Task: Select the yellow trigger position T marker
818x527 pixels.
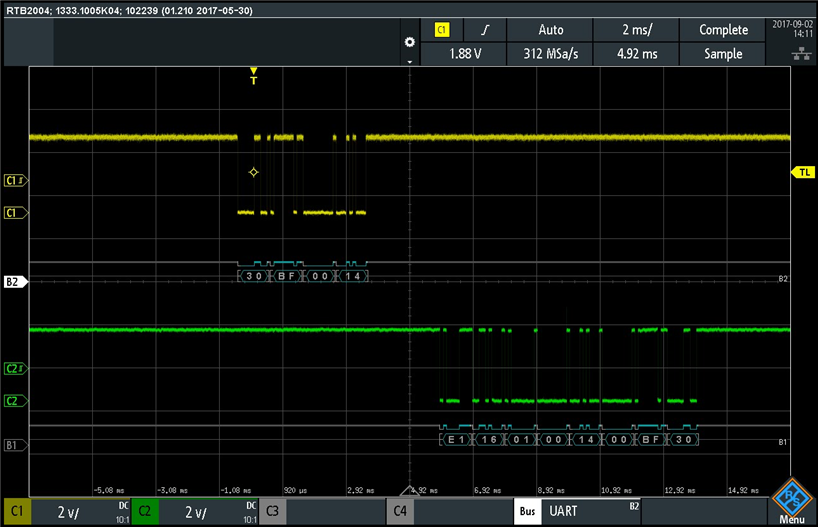Action: tap(253, 77)
